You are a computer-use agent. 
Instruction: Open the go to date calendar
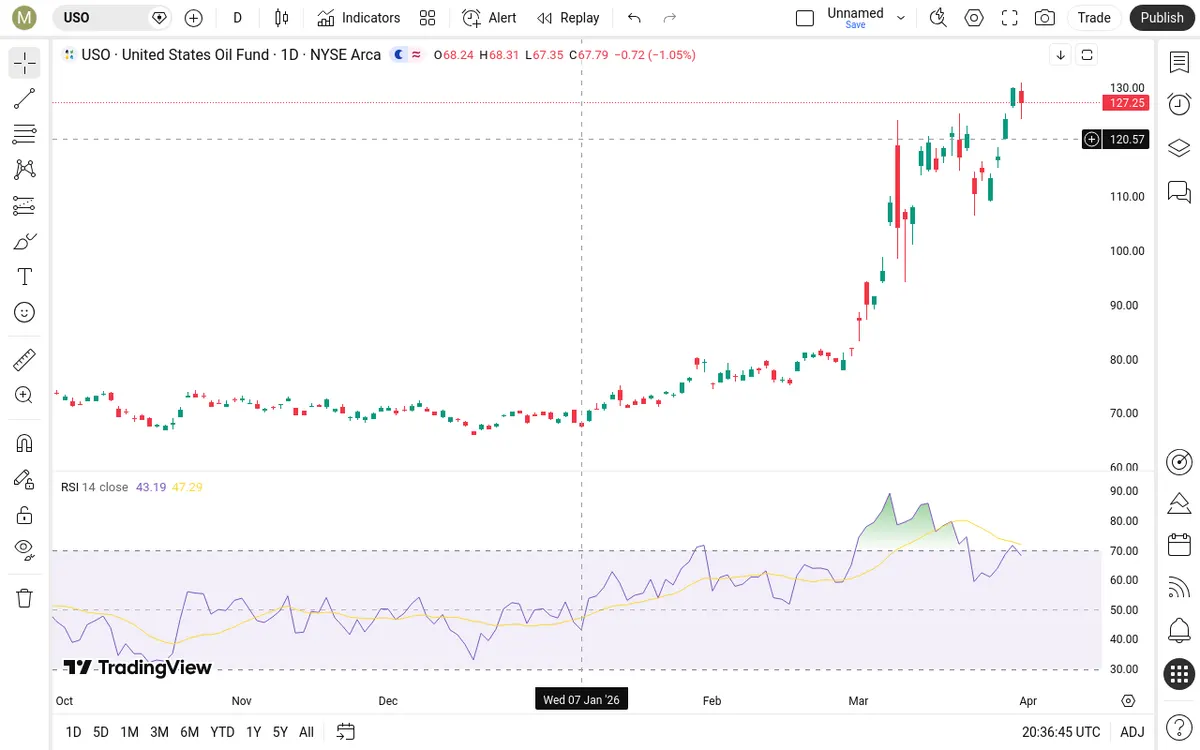[346, 732]
